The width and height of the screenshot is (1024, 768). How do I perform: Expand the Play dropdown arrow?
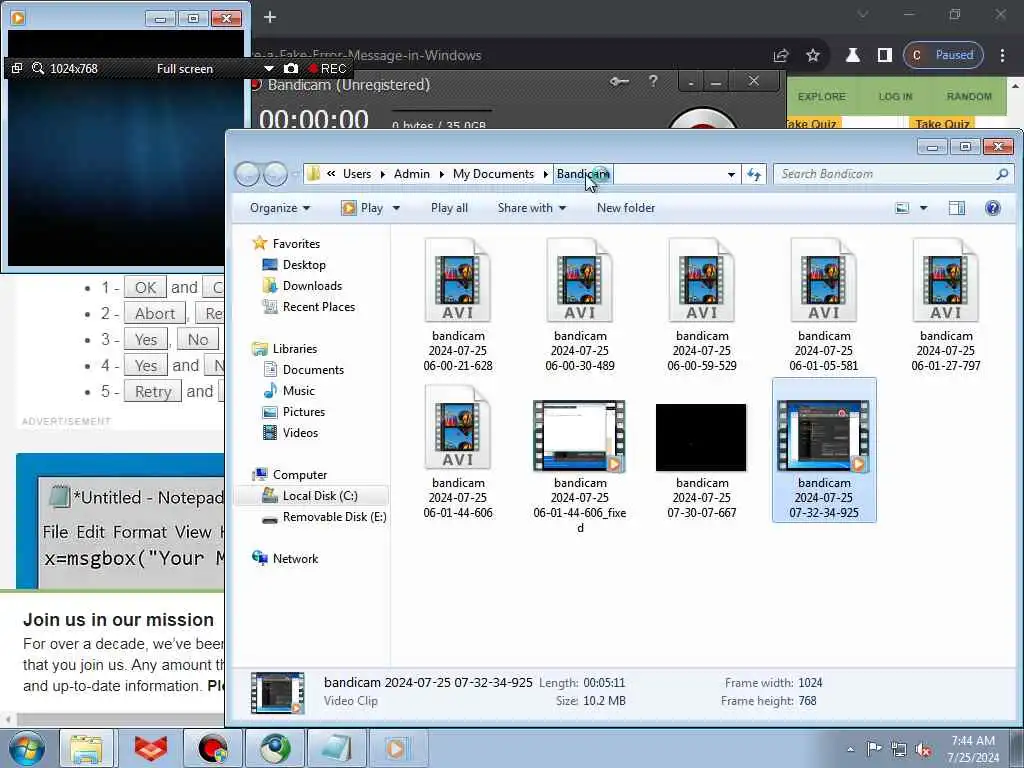coord(396,208)
